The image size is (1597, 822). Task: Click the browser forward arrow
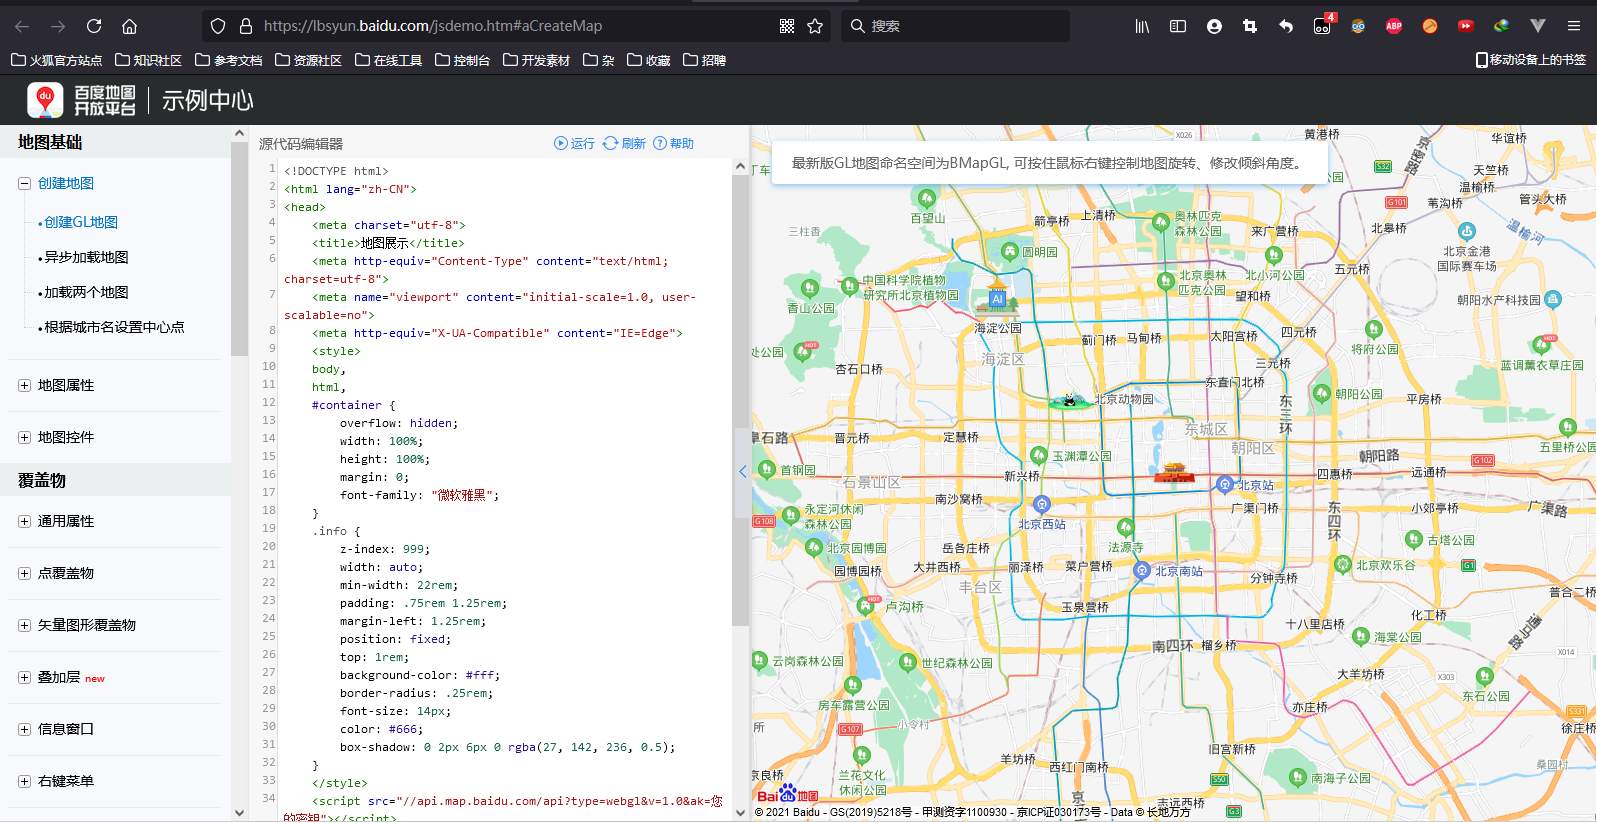coord(58,26)
